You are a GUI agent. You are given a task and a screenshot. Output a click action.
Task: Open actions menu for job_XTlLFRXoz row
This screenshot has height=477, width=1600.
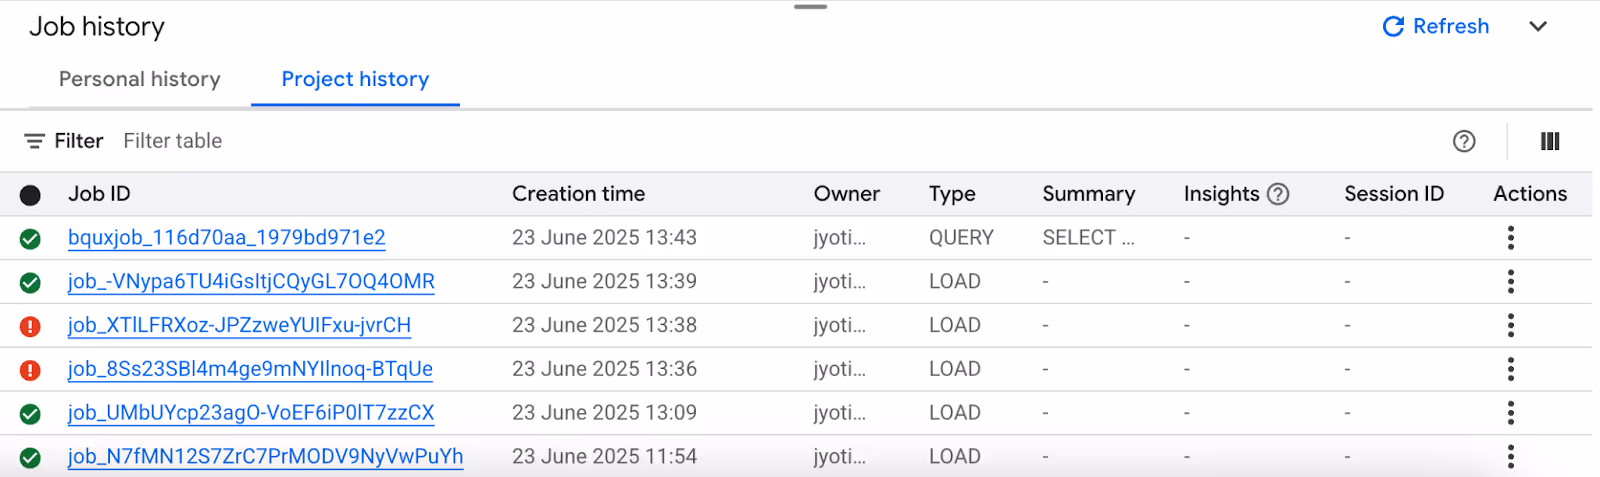pyautogui.click(x=1511, y=325)
